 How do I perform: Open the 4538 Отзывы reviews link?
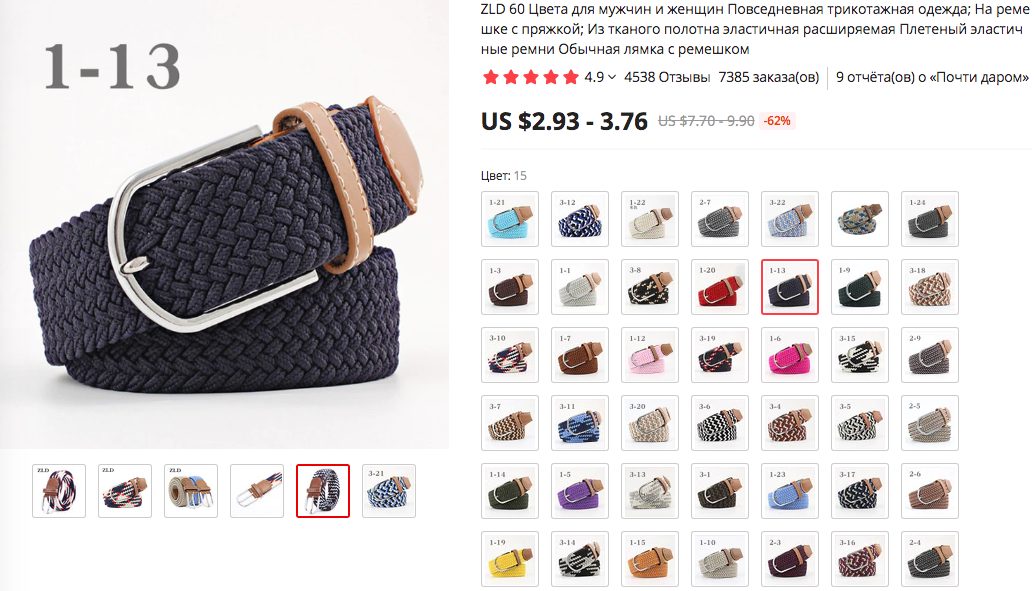click(x=667, y=77)
